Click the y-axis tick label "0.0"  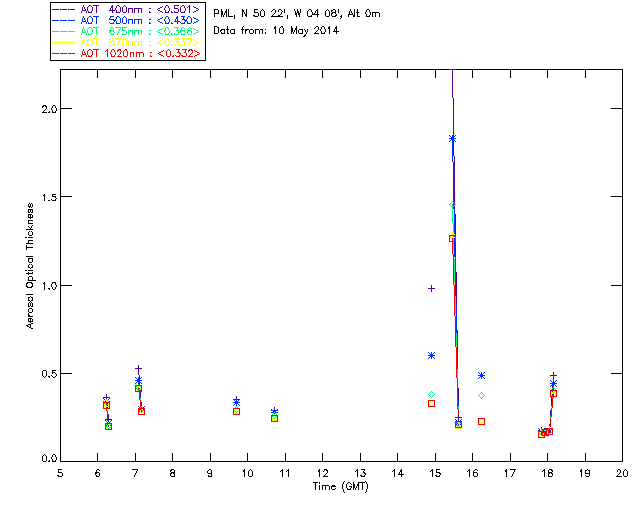point(50,459)
